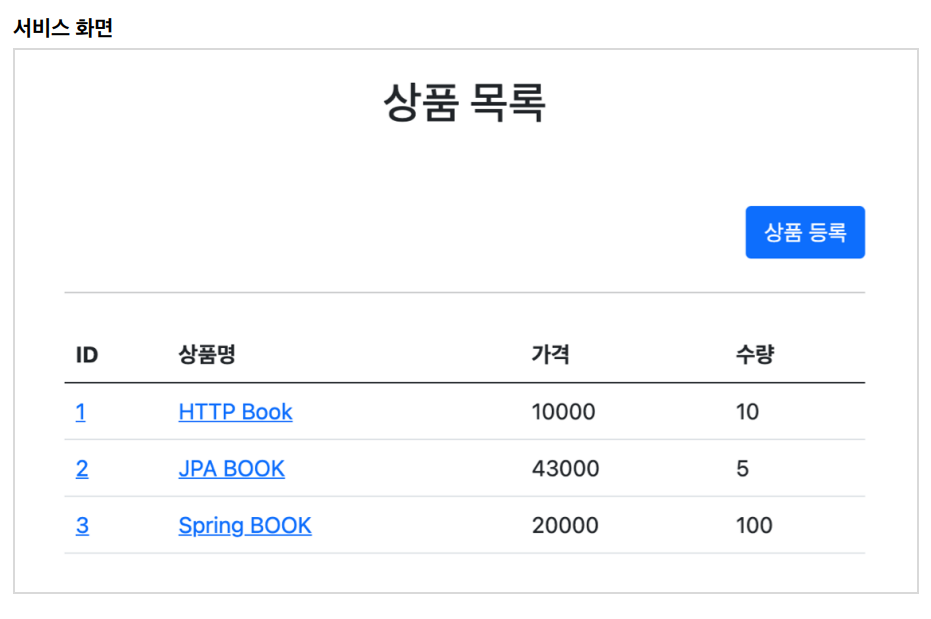The height and width of the screenshot is (619, 931).
Task: Open the Spring BOOK product link
Action: [245, 526]
